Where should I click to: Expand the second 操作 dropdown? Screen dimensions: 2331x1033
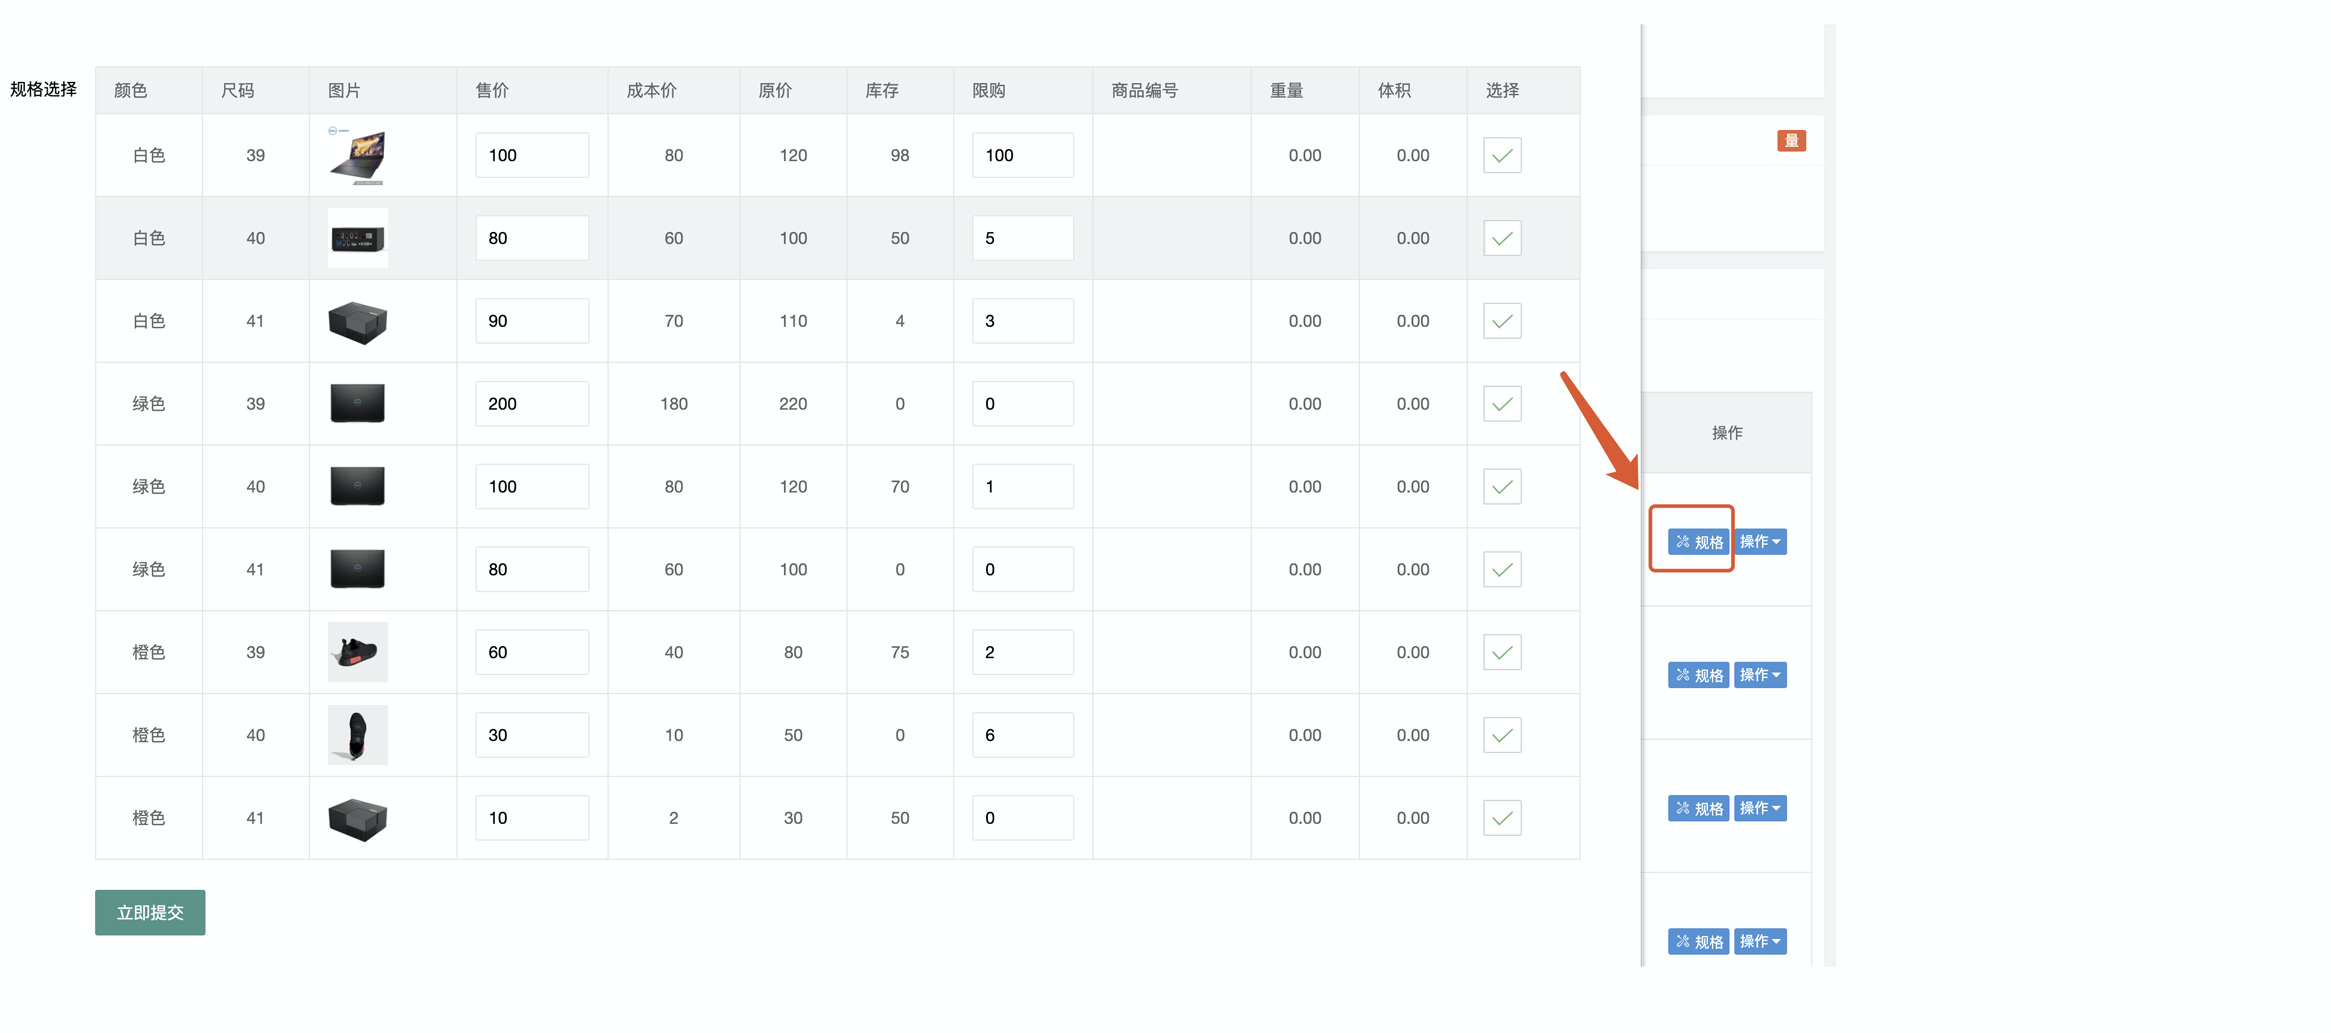point(1760,675)
